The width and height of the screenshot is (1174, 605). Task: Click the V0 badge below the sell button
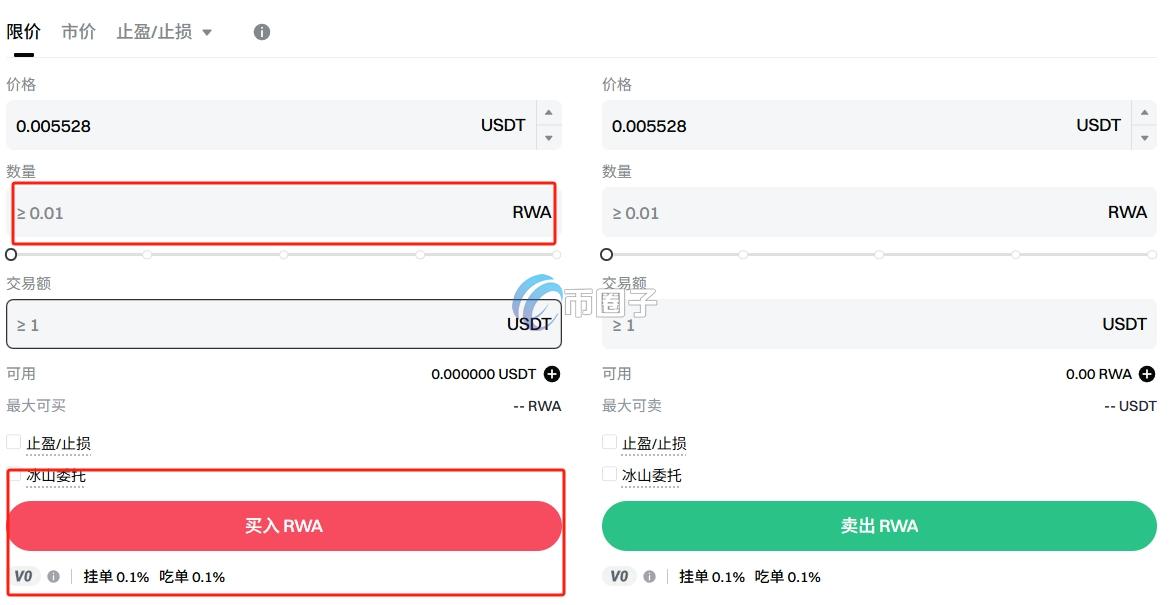(620, 576)
